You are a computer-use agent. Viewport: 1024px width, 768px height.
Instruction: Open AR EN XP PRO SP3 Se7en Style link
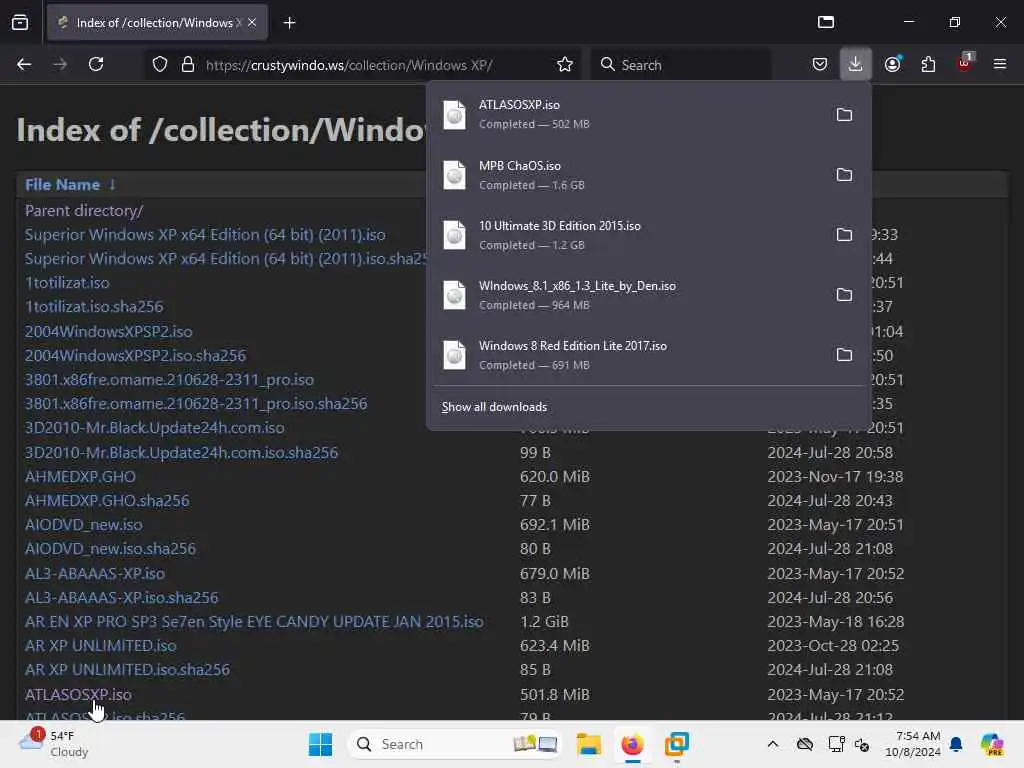pos(254,622)
